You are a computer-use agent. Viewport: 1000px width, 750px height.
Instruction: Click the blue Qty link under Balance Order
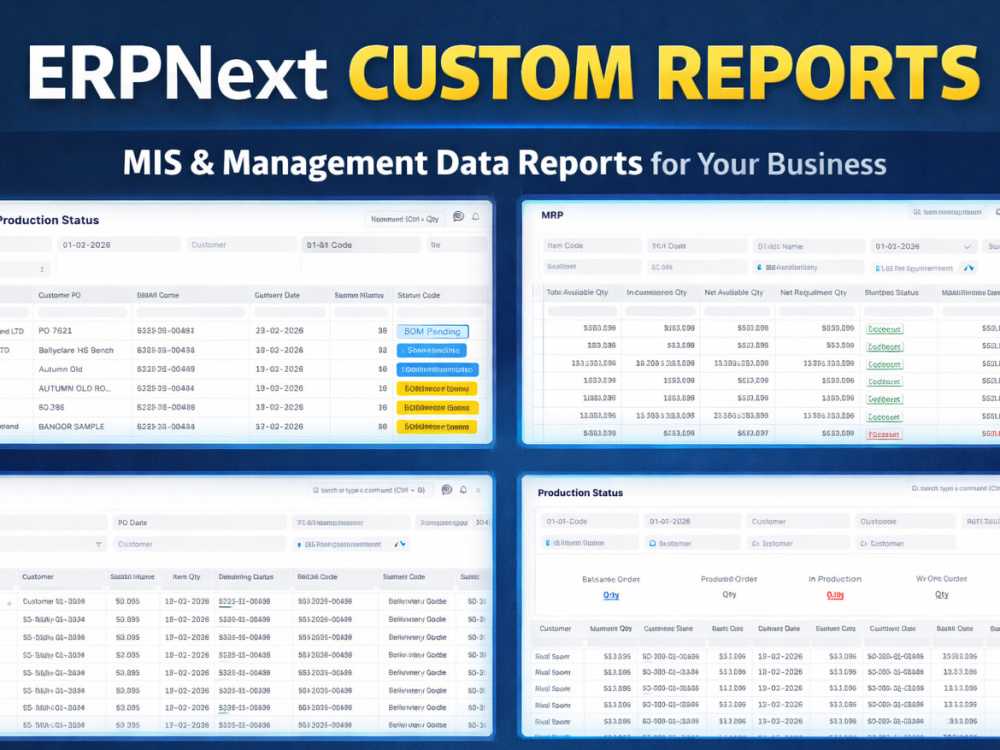[611, 595]
